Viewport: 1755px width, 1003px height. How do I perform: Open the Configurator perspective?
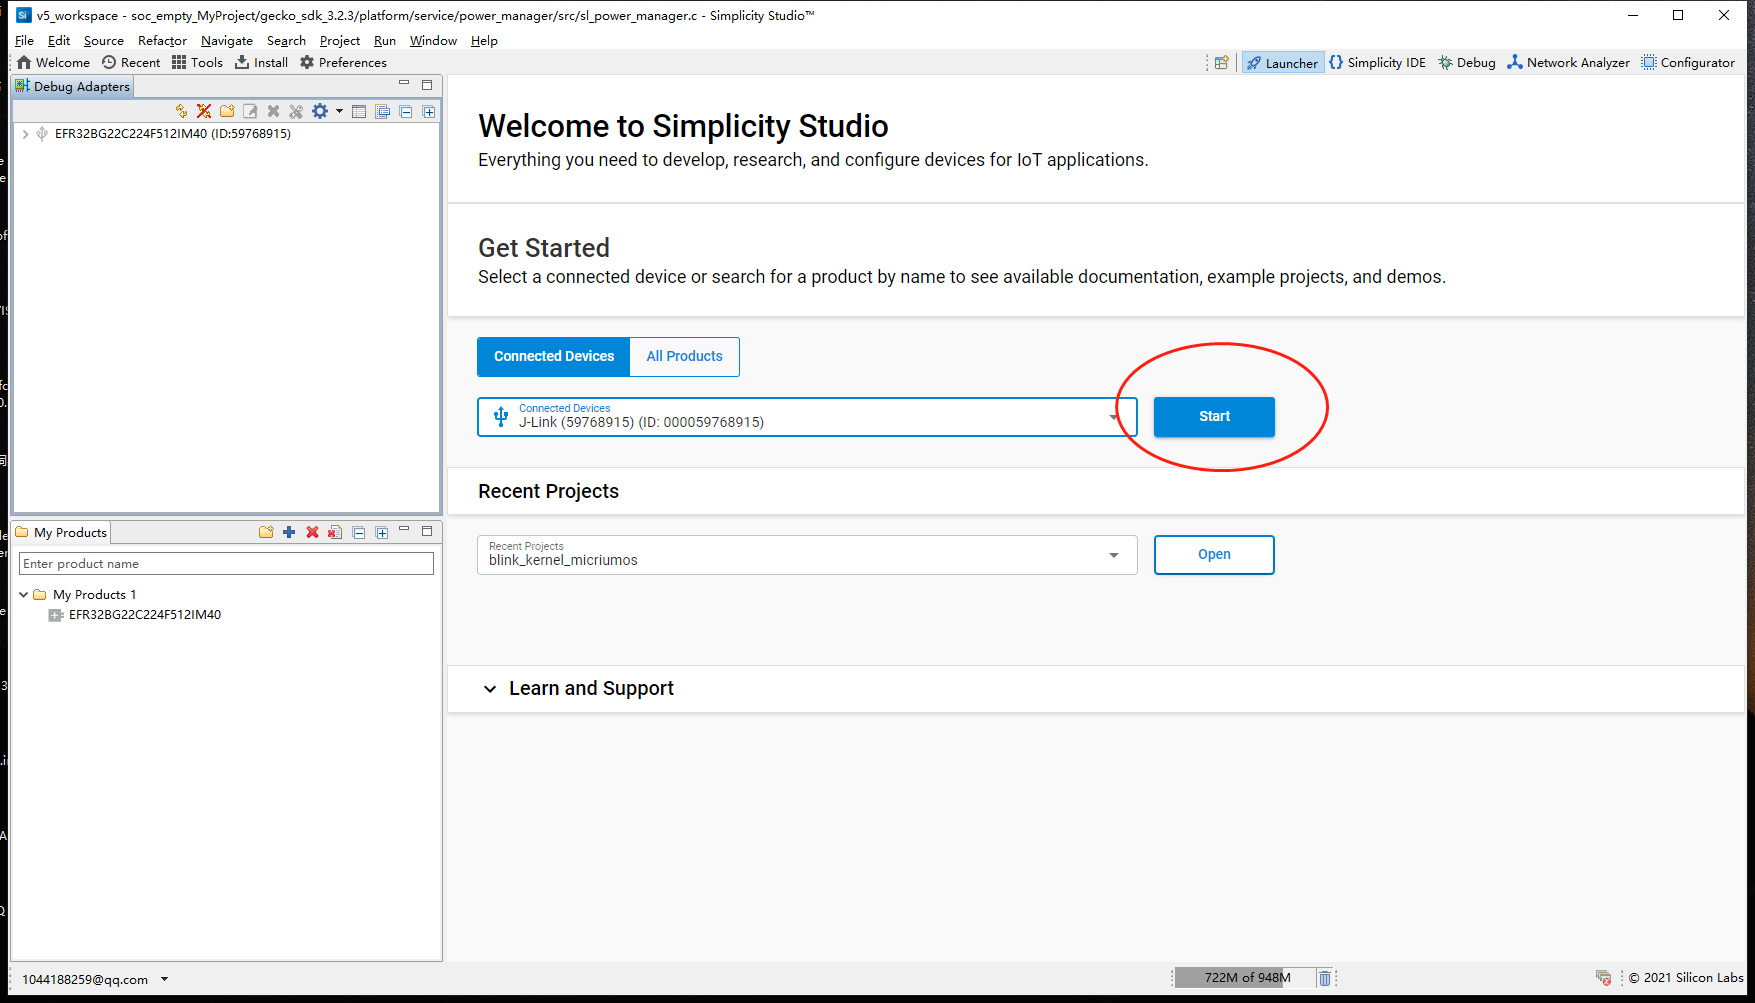coord(1688,62)
